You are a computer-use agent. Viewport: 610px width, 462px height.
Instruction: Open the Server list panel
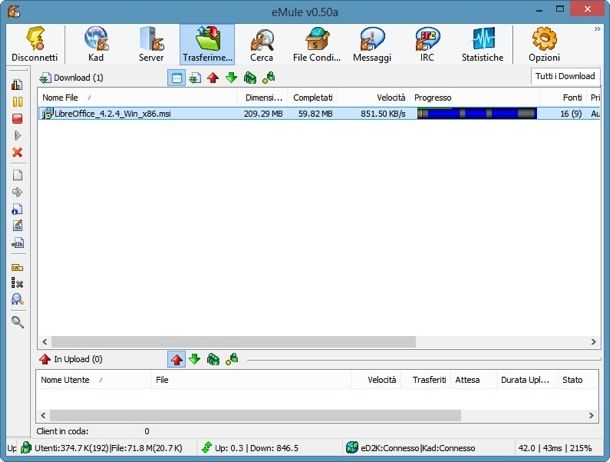pyautogui.click(x=151, y=44)
